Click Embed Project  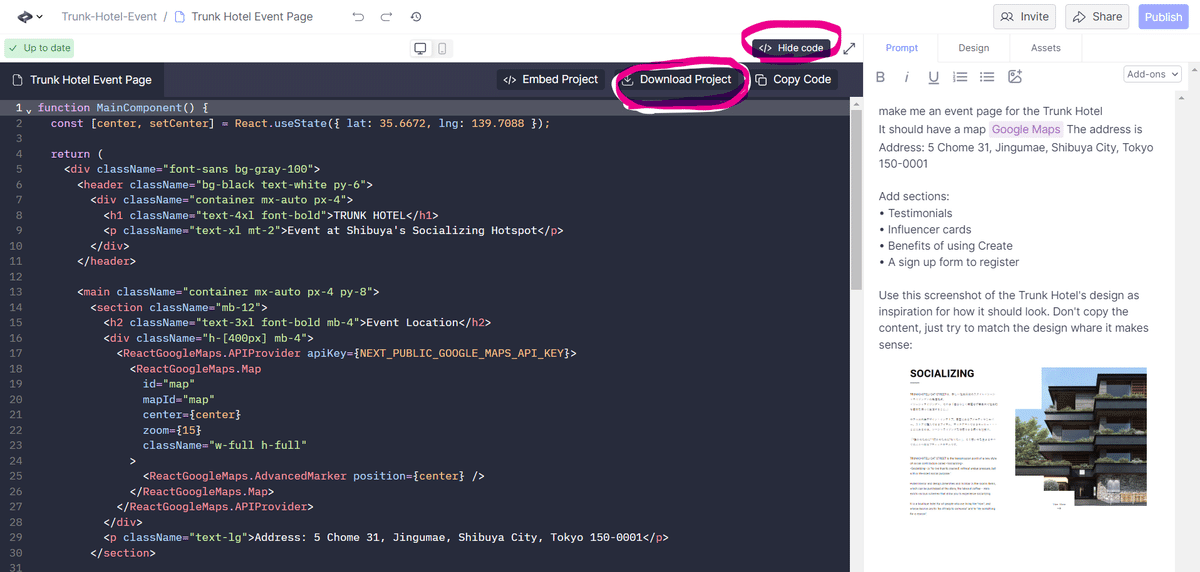551,80
